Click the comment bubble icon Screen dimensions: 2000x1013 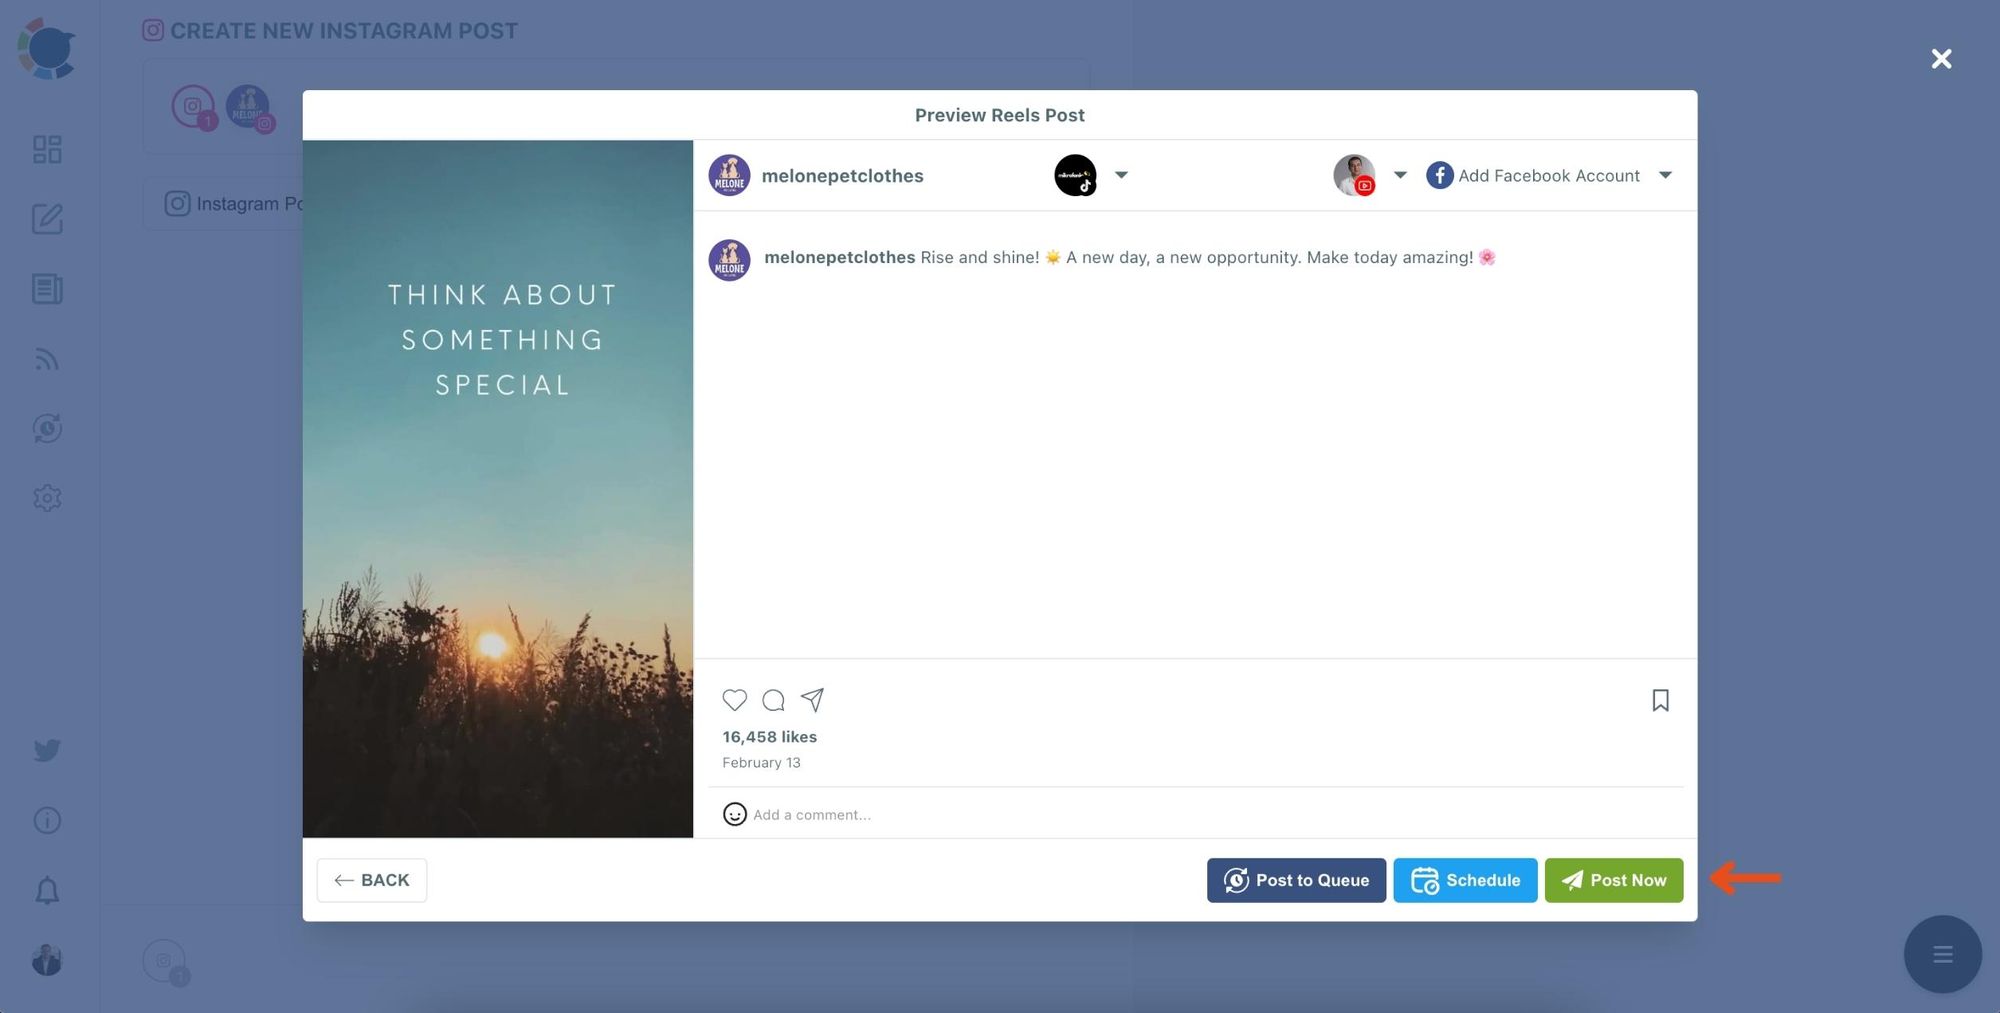click(x=773, y=700)
